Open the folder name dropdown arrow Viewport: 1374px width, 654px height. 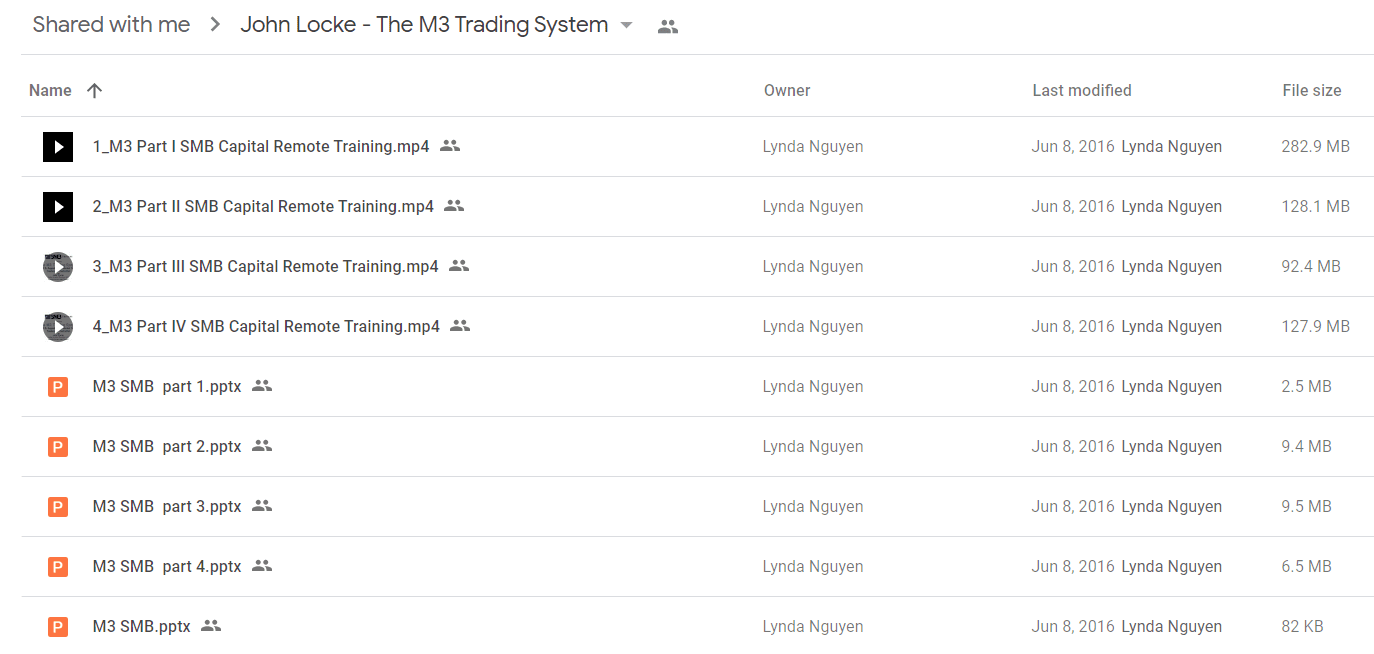(x=627, y=25)
